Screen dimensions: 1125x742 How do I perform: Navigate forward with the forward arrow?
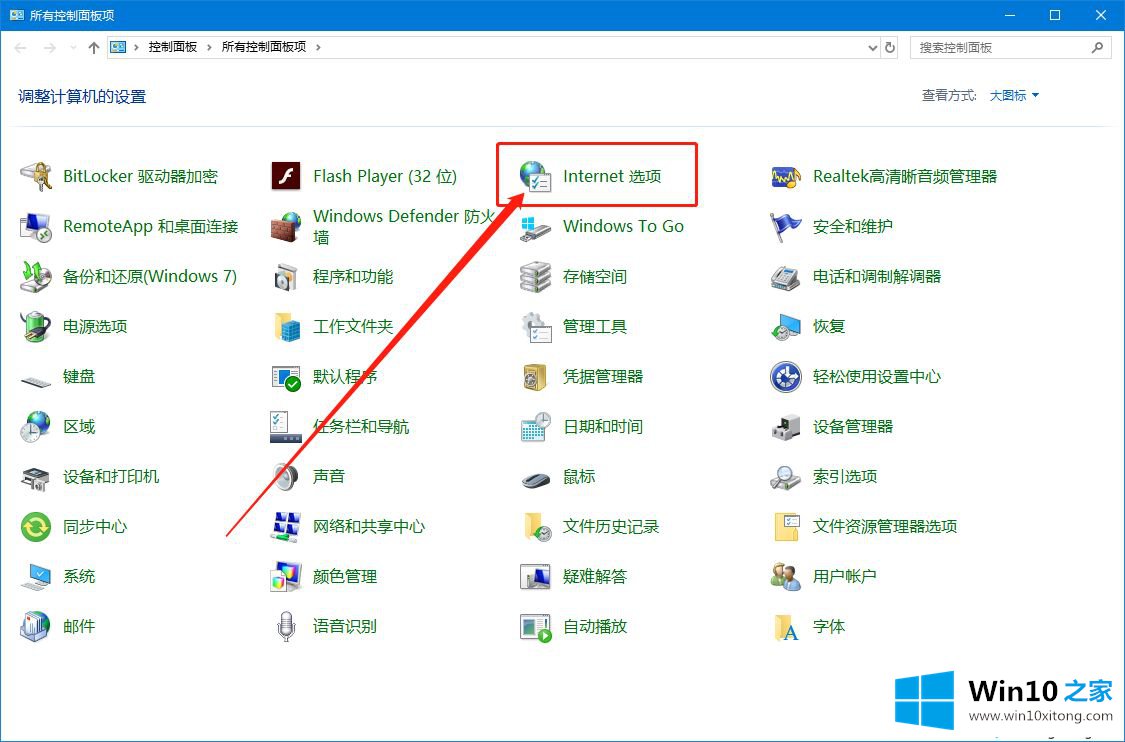[50, 47]
